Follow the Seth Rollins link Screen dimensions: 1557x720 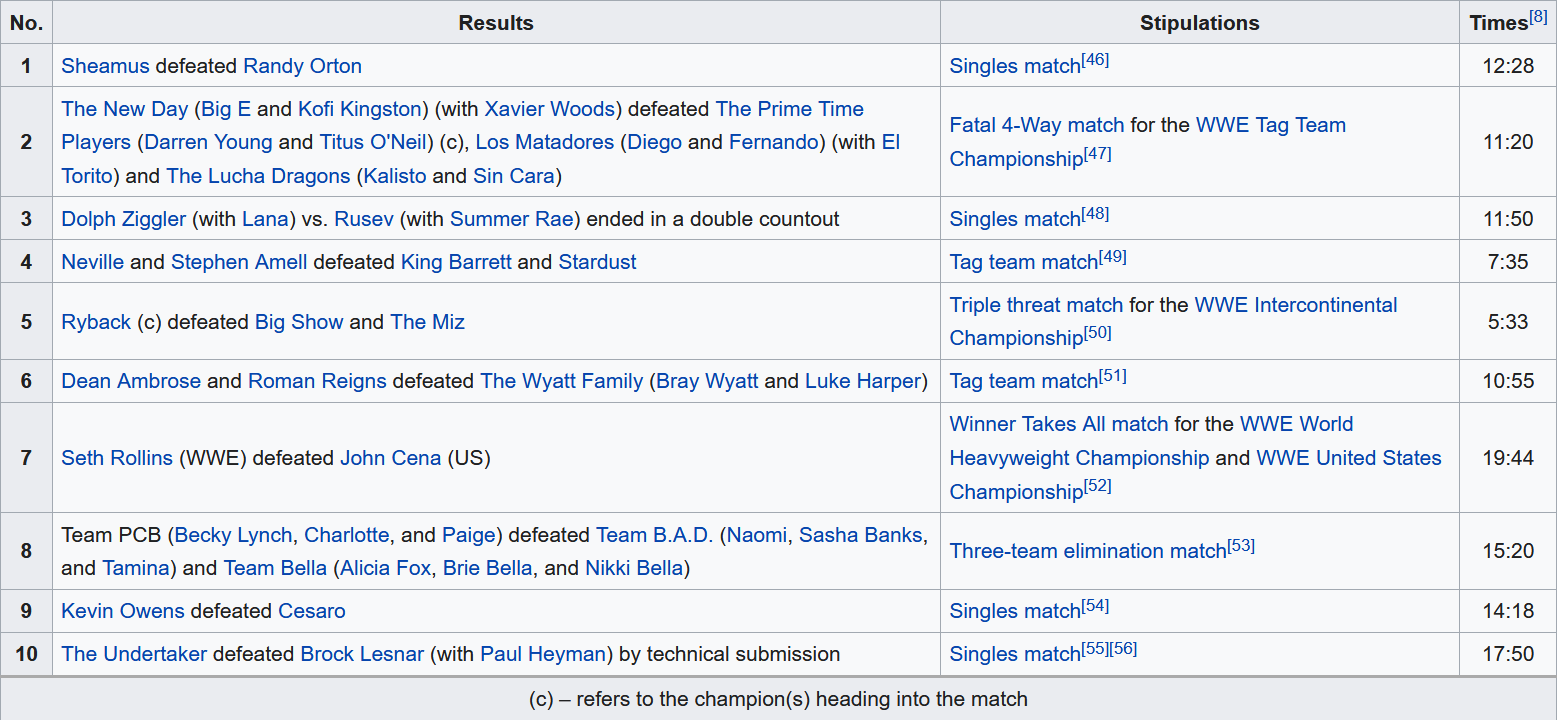coord(116,458)
